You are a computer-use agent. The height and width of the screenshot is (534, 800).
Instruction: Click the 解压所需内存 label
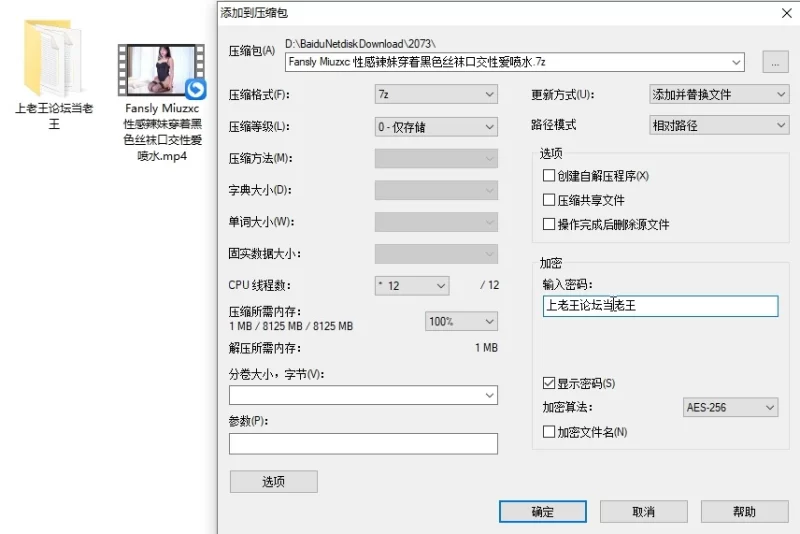265,348
